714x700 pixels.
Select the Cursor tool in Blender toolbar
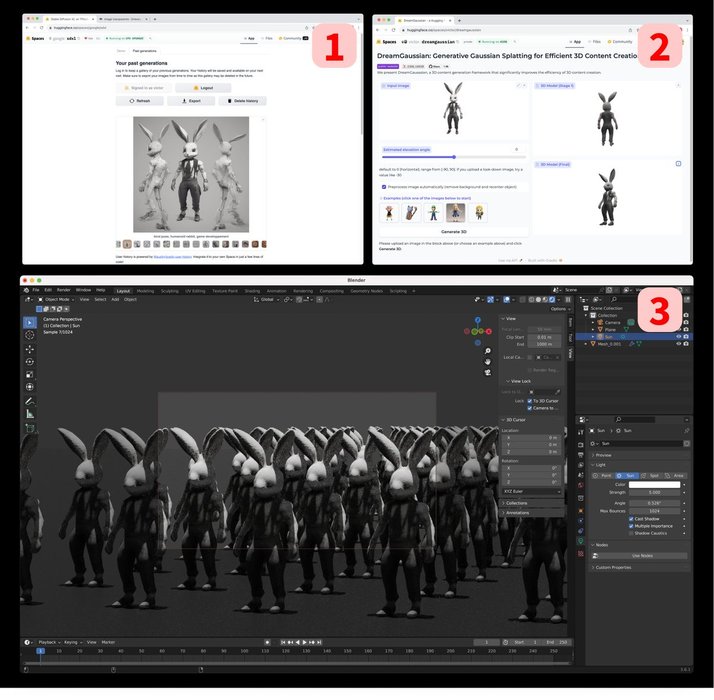click(x=30, y=335)
